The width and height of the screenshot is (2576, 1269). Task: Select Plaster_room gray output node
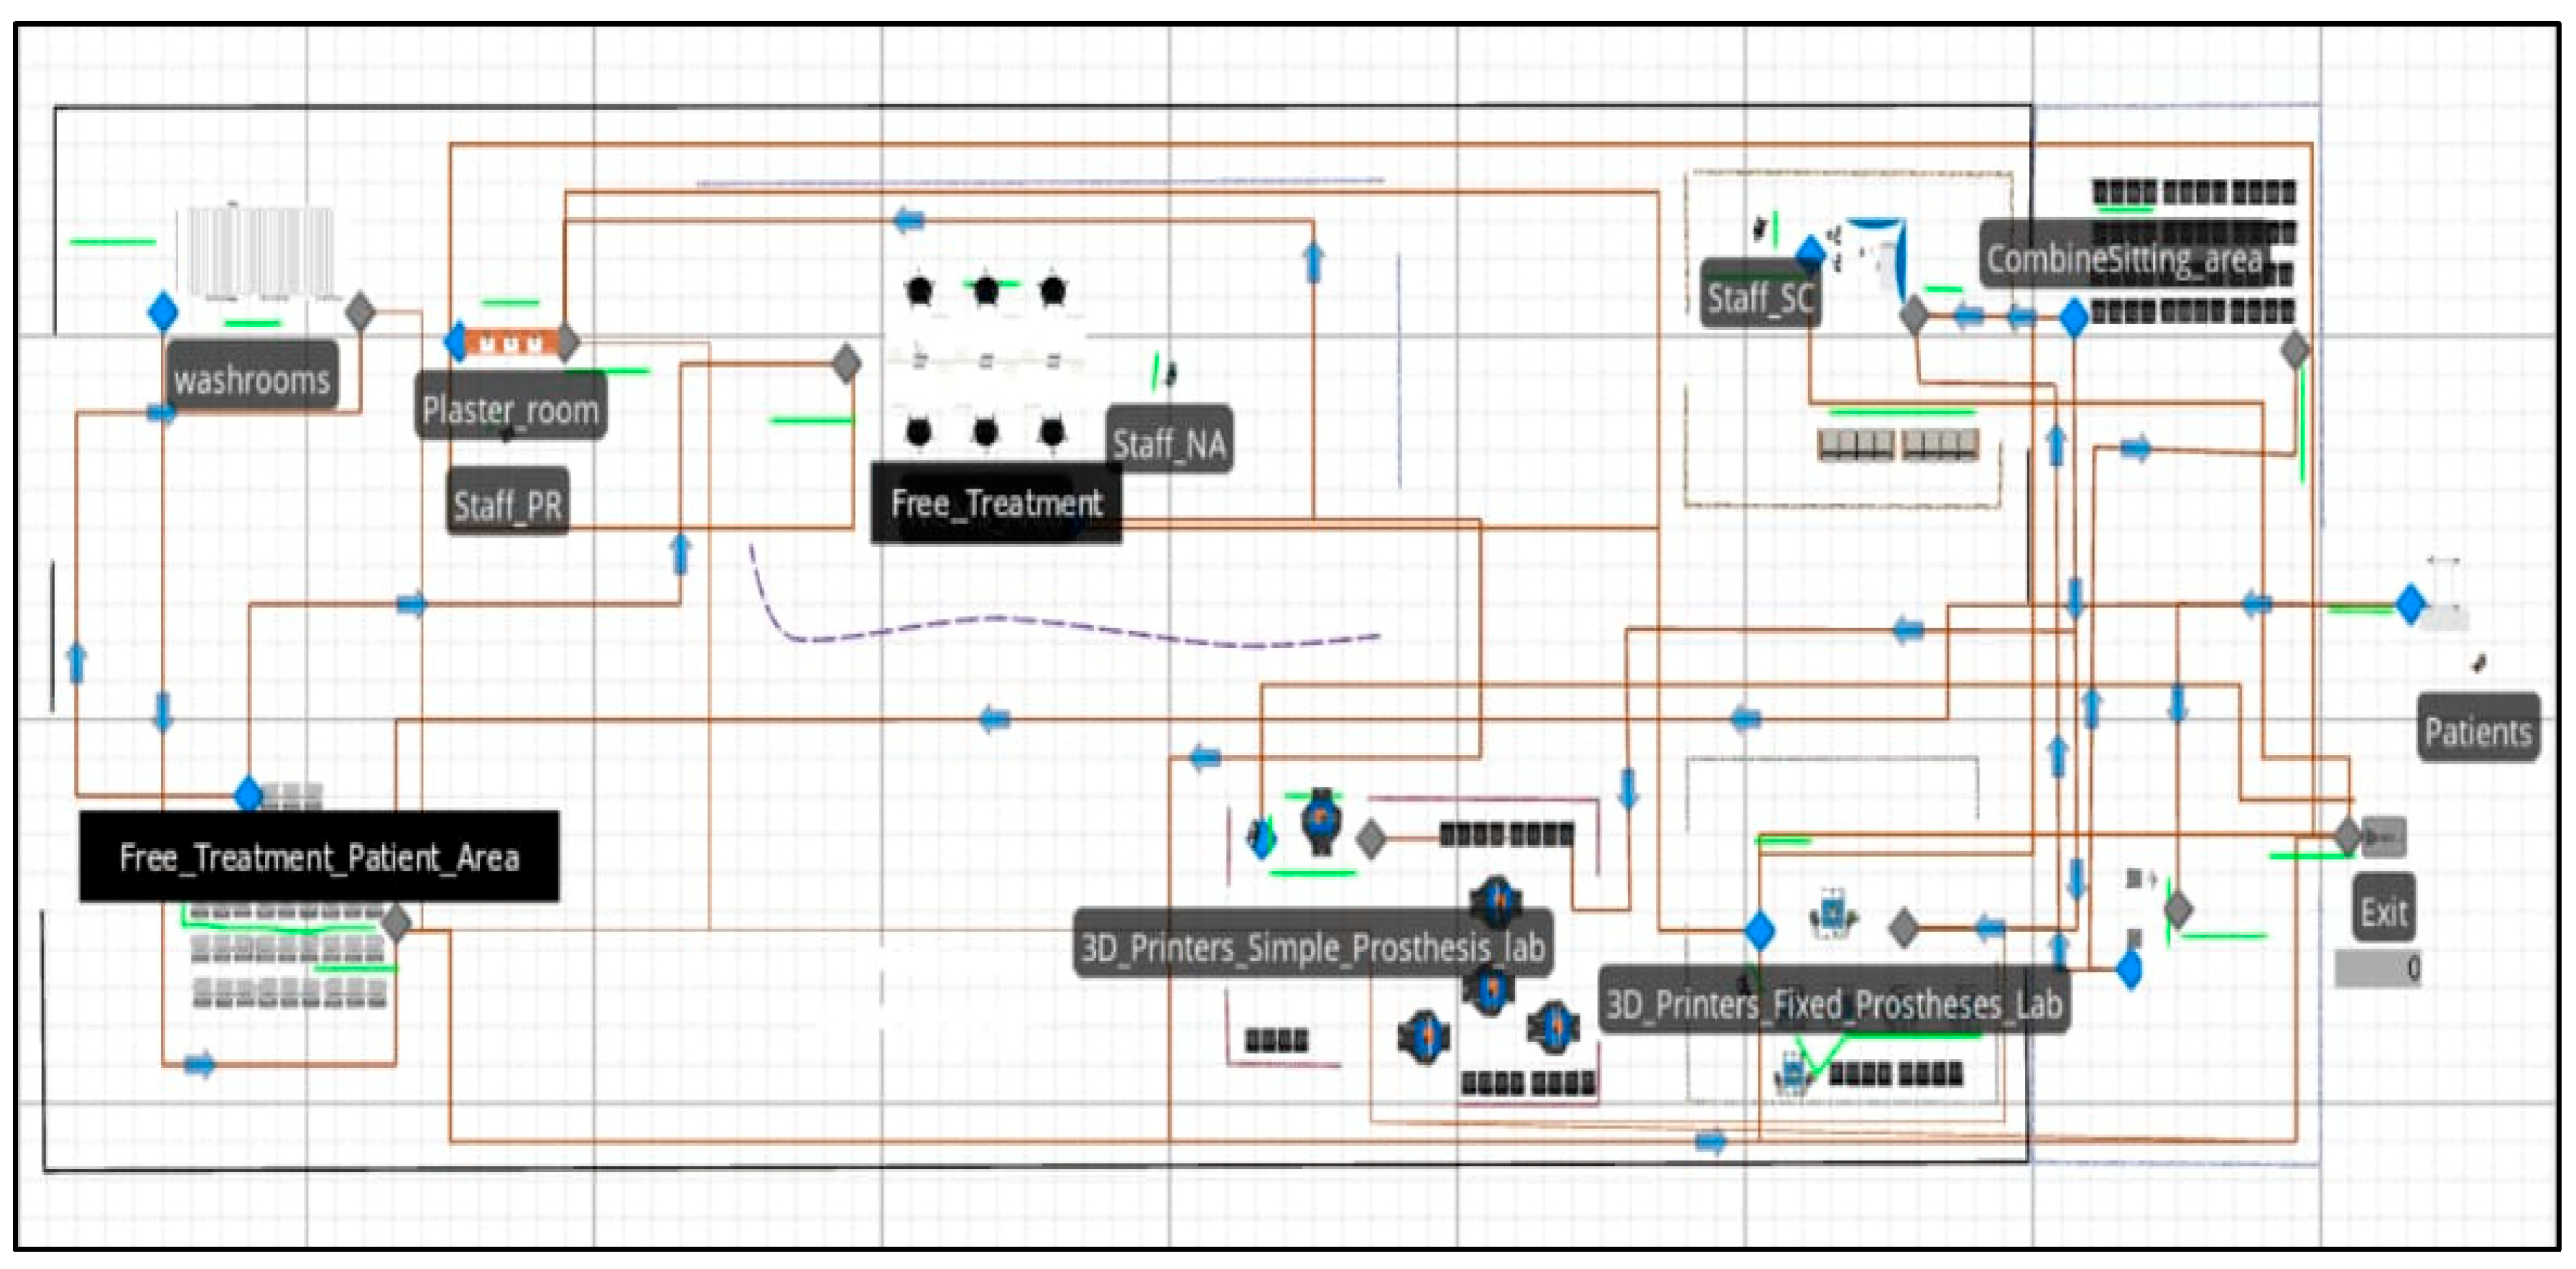566,342
